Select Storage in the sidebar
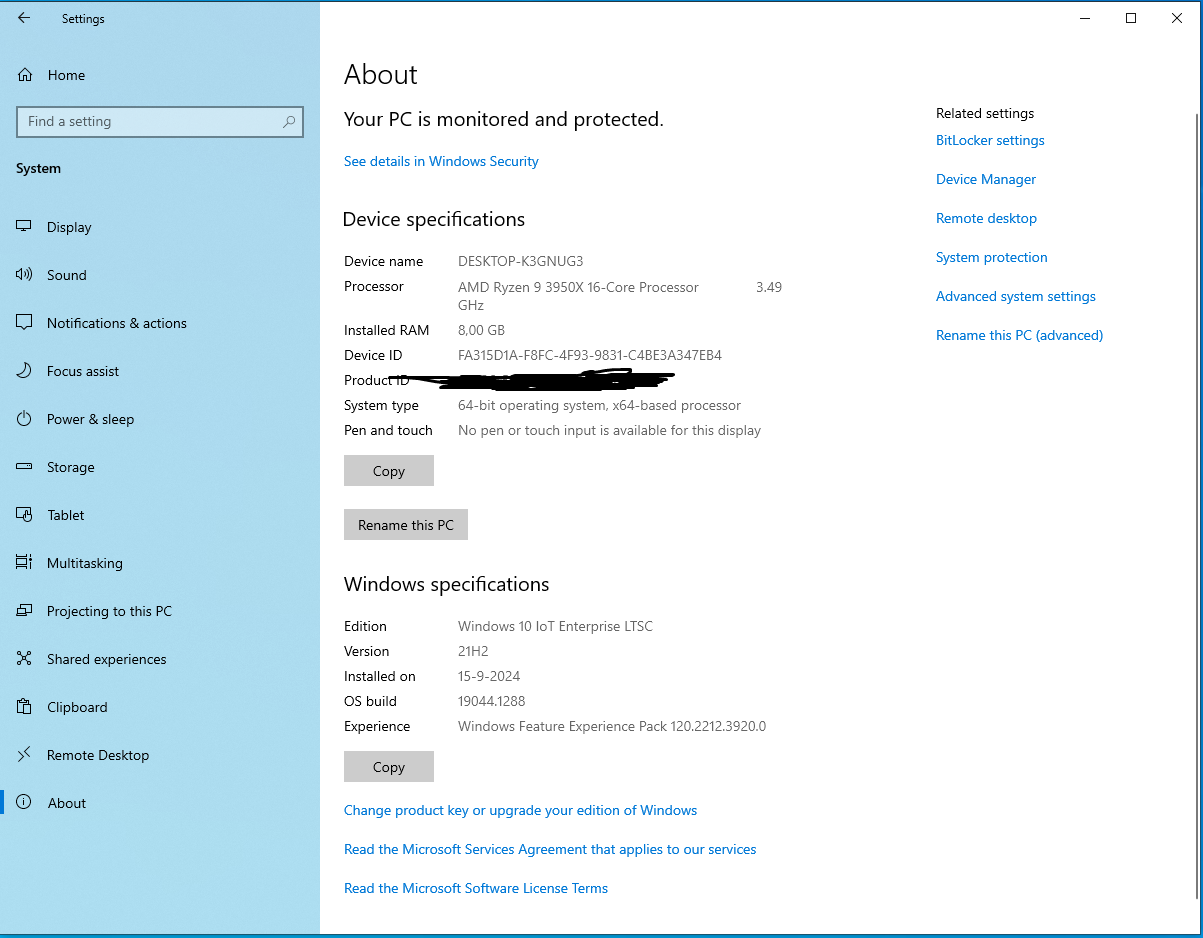The image size is (1203, 938). coord(160,467)
